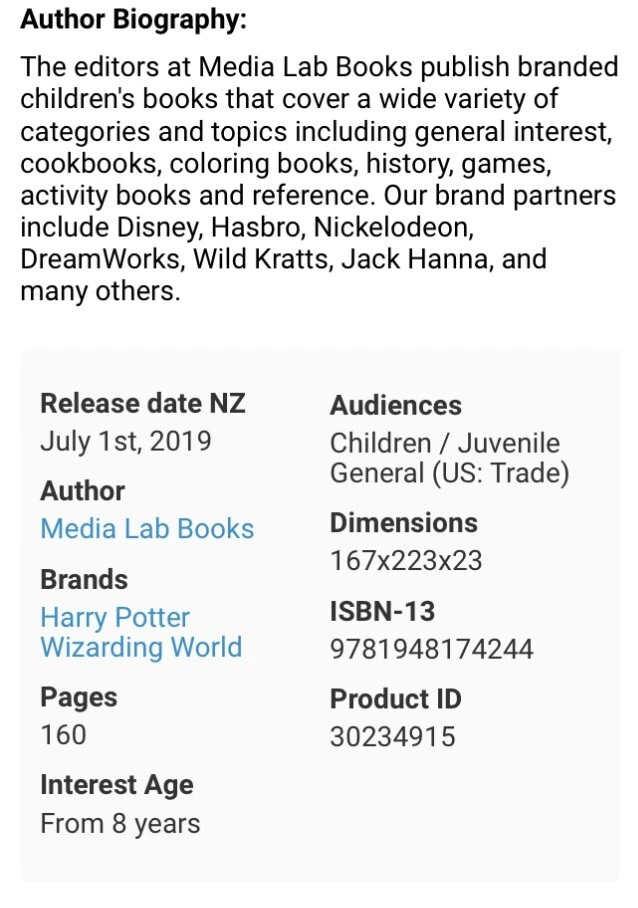Click the product ID number 30234915

(393, 737)
